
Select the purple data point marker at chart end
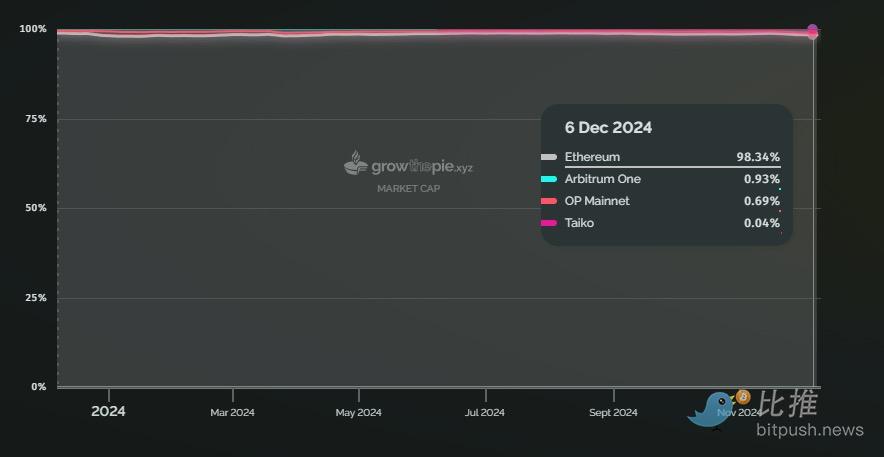pyautogui.click(x=812, y=29)
